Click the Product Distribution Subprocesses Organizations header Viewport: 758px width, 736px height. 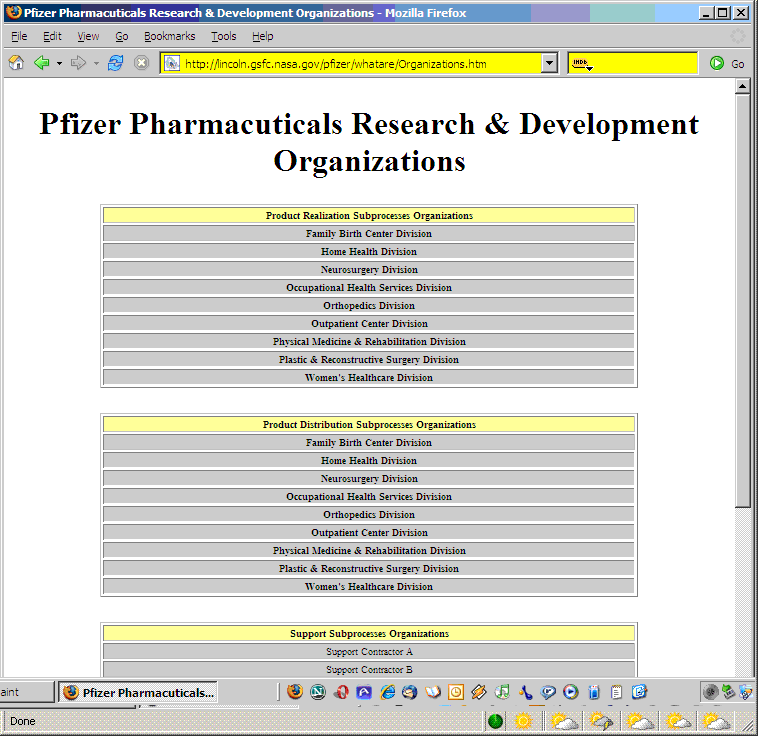pyautogui.click(x=369, y=425)
